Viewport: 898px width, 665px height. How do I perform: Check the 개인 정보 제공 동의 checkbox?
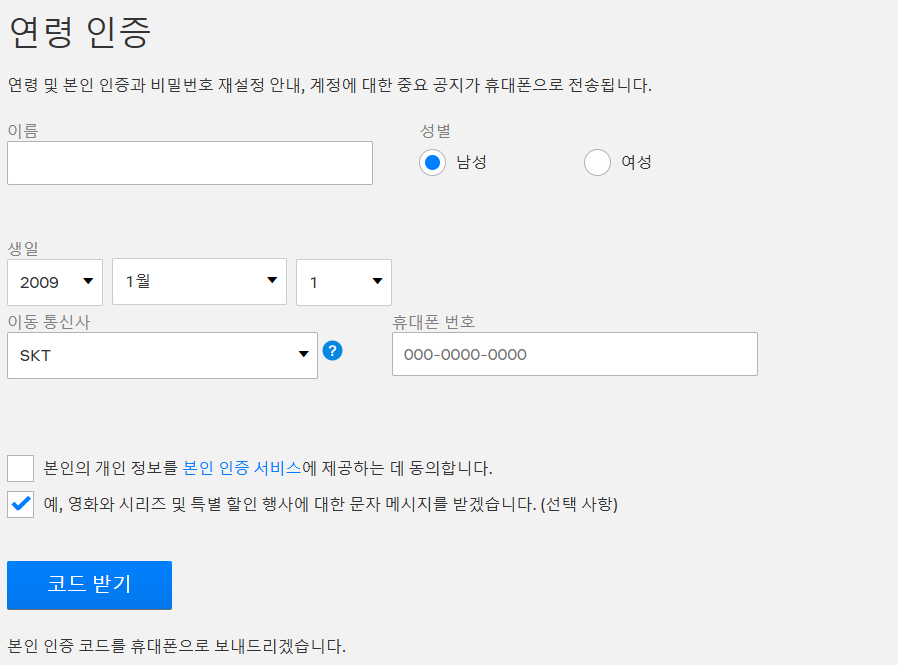pos(21,469)
